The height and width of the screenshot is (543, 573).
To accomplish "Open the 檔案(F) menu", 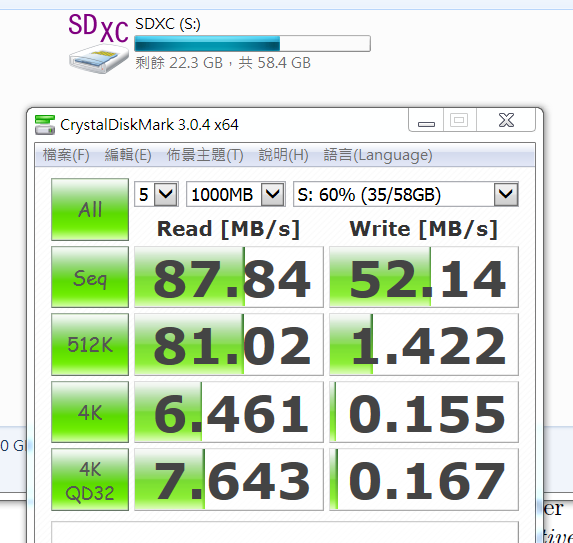I will pos(66,155).
